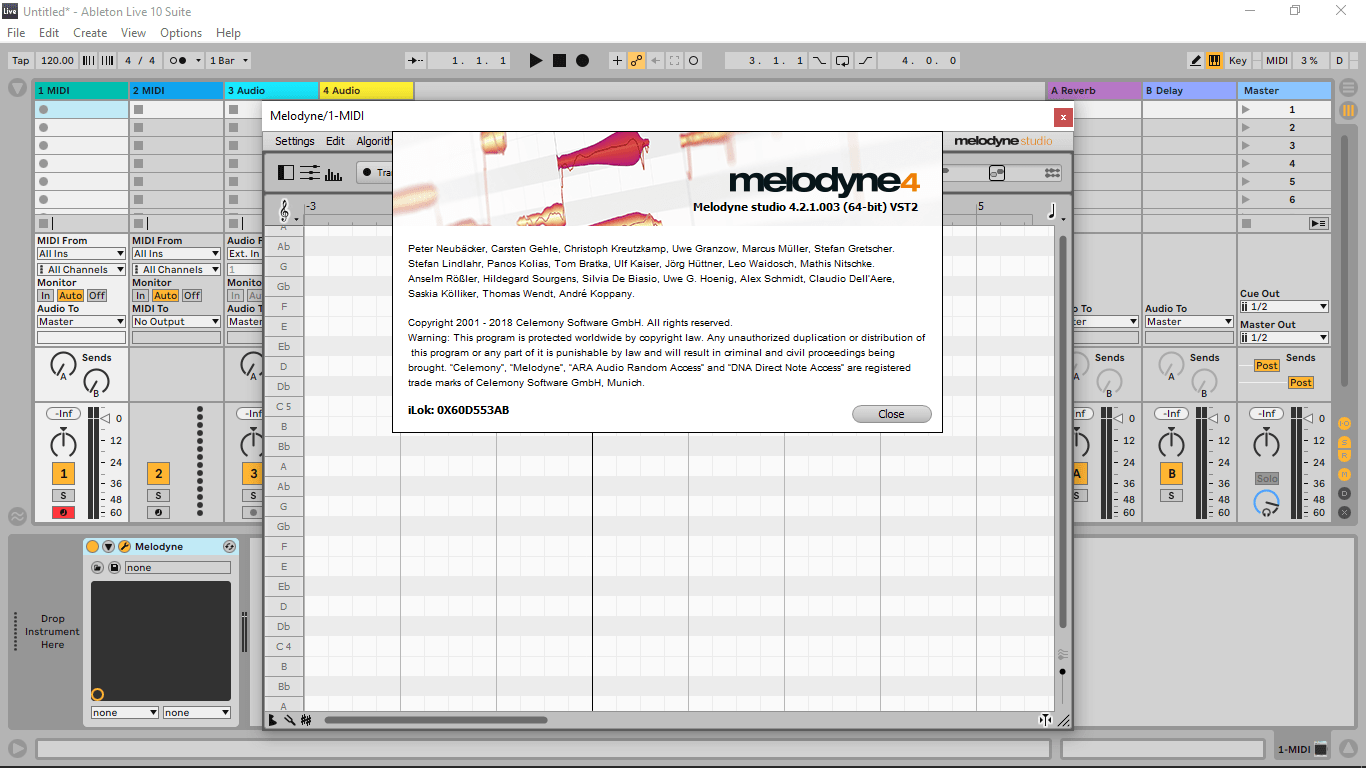The height and width of the screenshot is (768, 1366).
Task: Click the upper Post button in Master sends
Action: (1267, 366)
